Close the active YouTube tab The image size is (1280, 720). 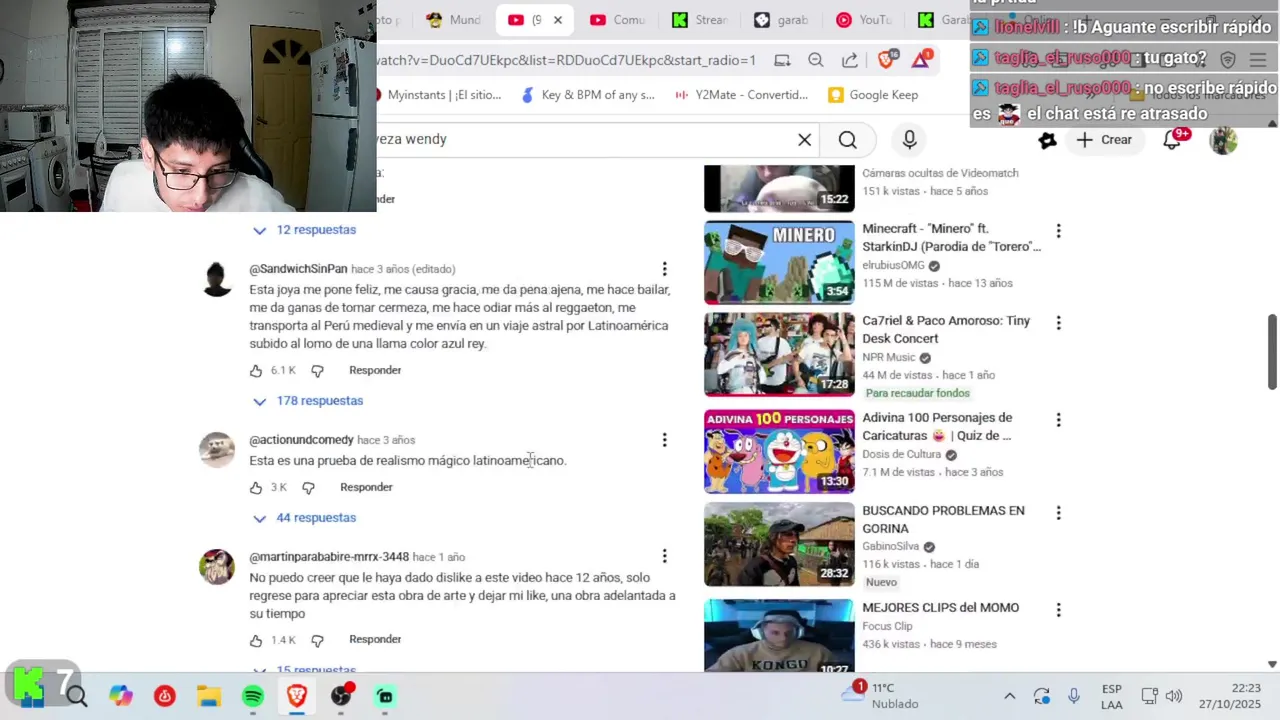558,20
